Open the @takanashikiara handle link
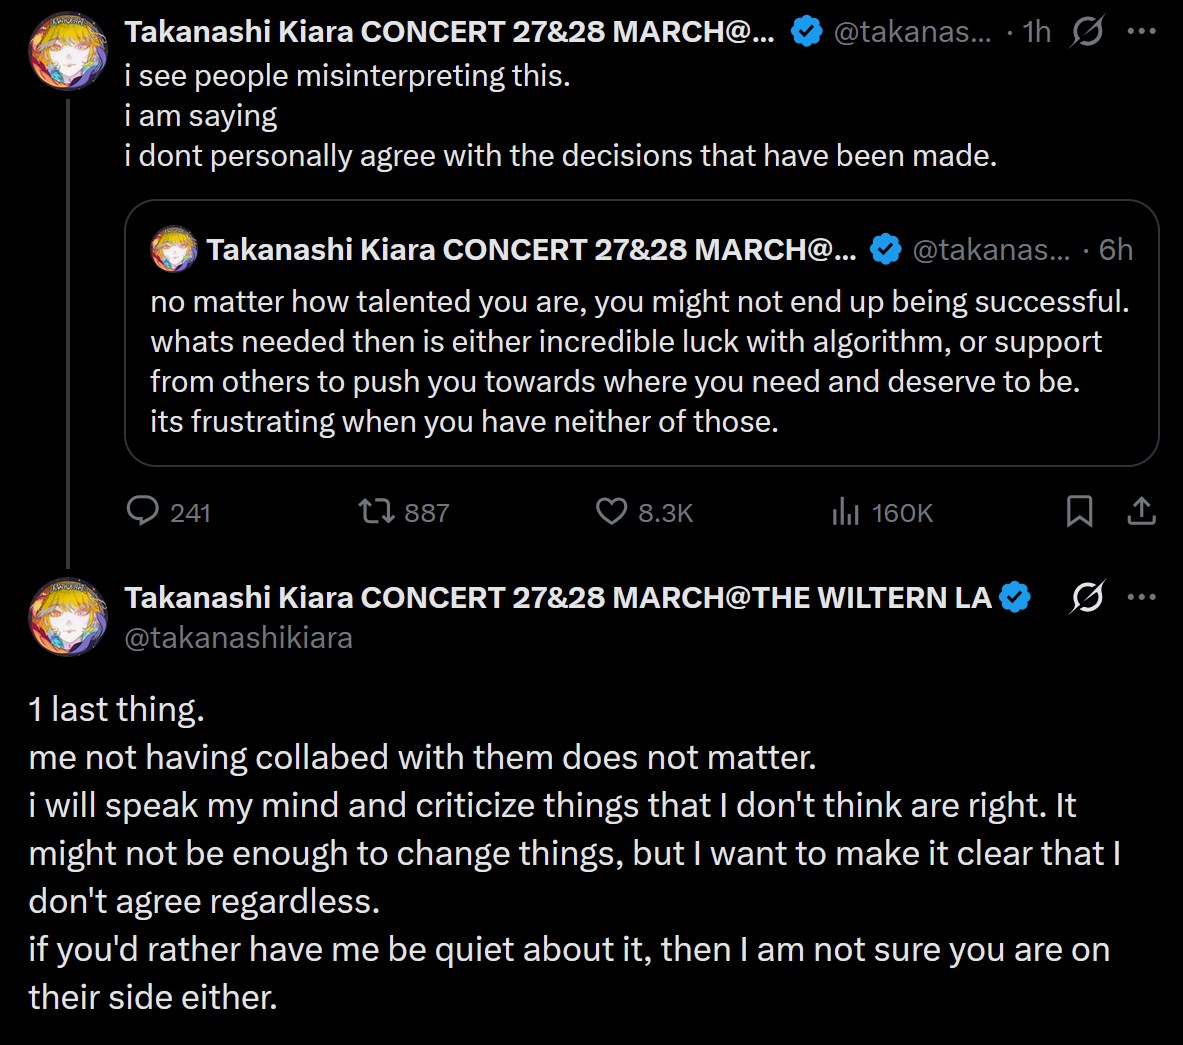Image resolution: width=1183 pixels, height=1045 pixels. click(238, 638)
